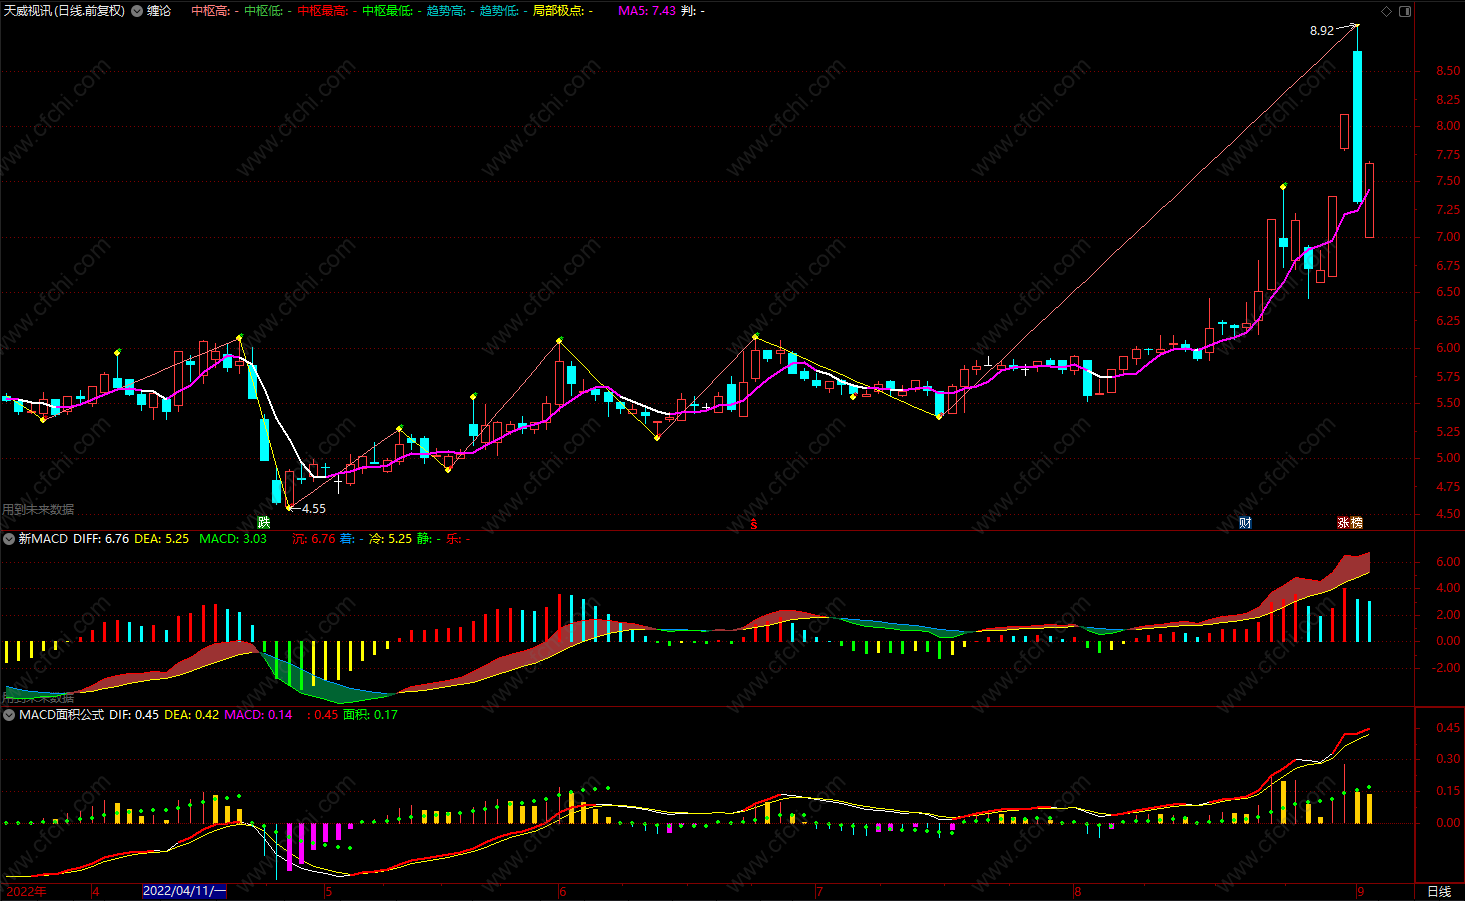Screen dimensions: 1465x901
Task: Click the 日线 period button at bottom right
Action: [x=1438, y=891]
